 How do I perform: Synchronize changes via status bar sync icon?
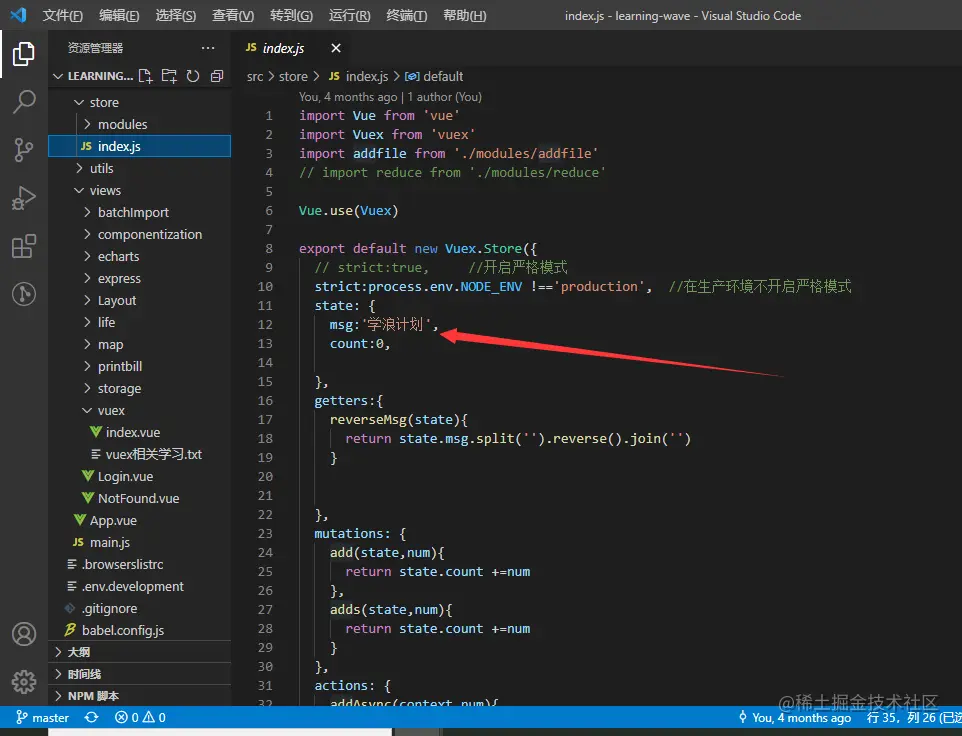91,718
